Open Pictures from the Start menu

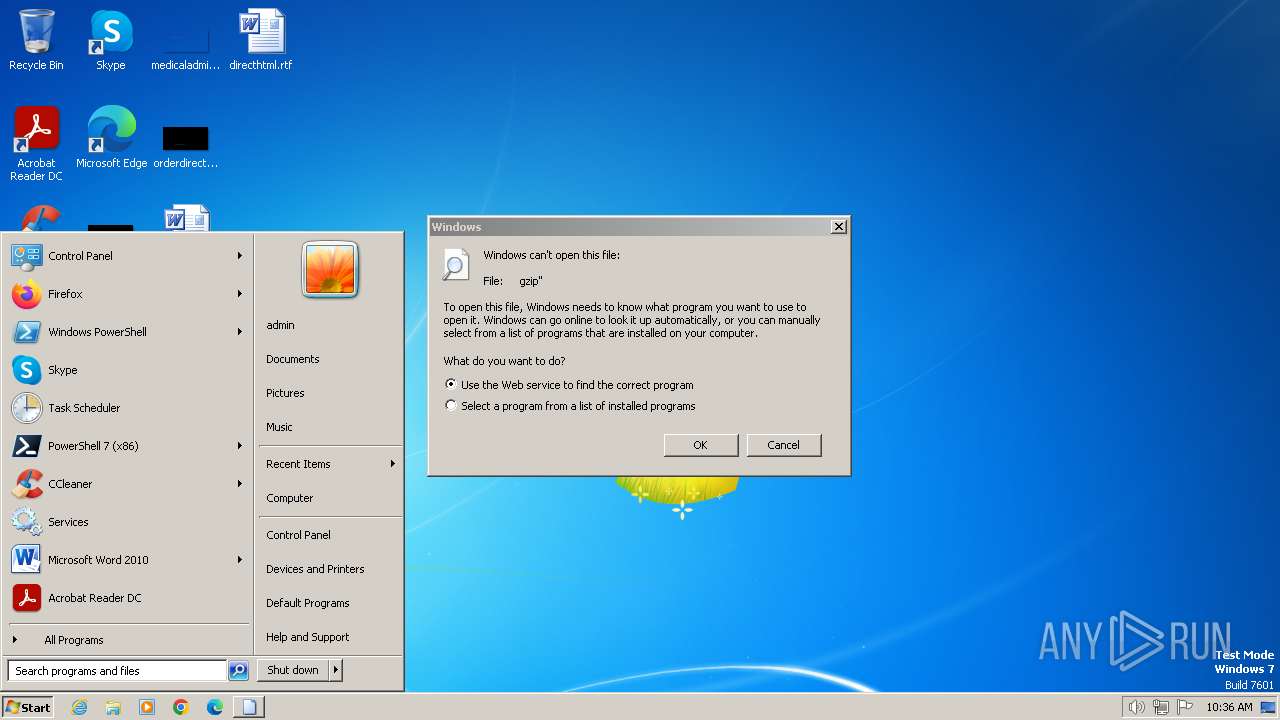pyautogui.click(x=285, y=393)
